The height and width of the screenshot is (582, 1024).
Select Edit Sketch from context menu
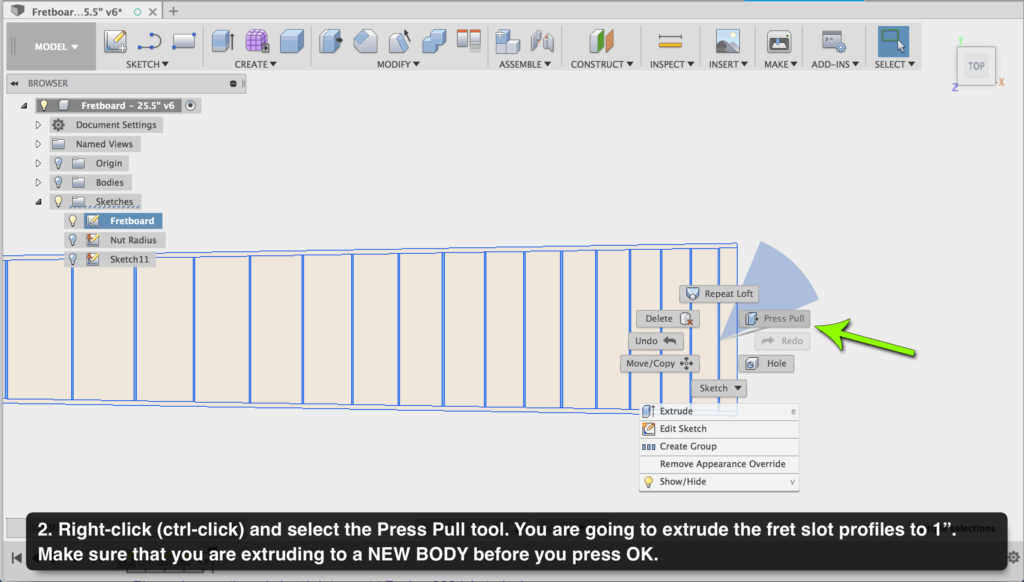click(x=683, y=429)
